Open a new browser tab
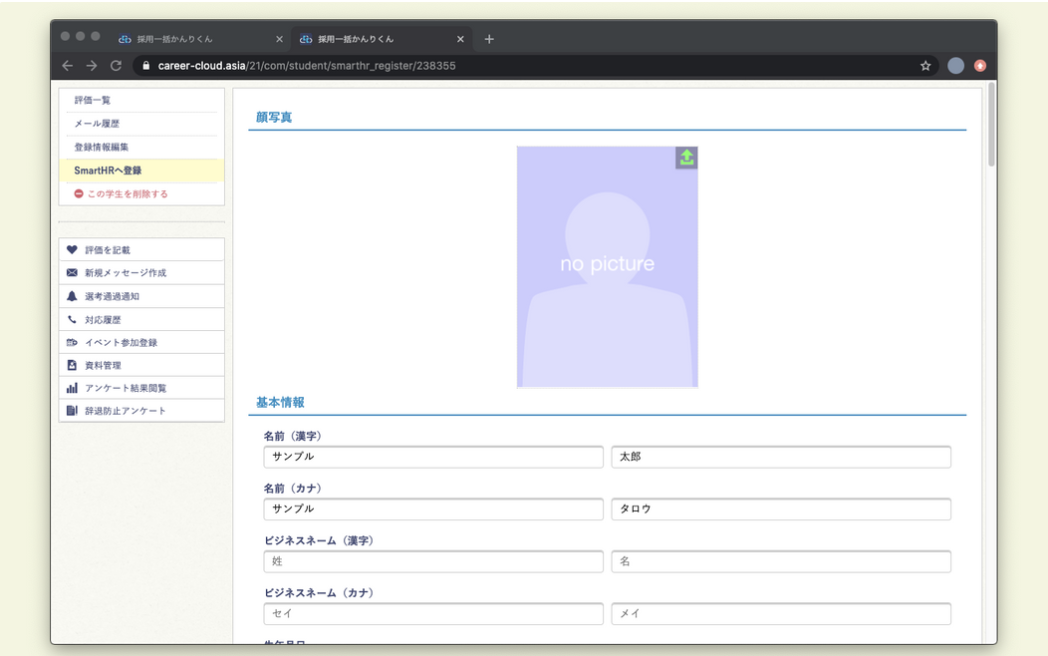This screenshot has height=656, width=1048. click(489, 39)
